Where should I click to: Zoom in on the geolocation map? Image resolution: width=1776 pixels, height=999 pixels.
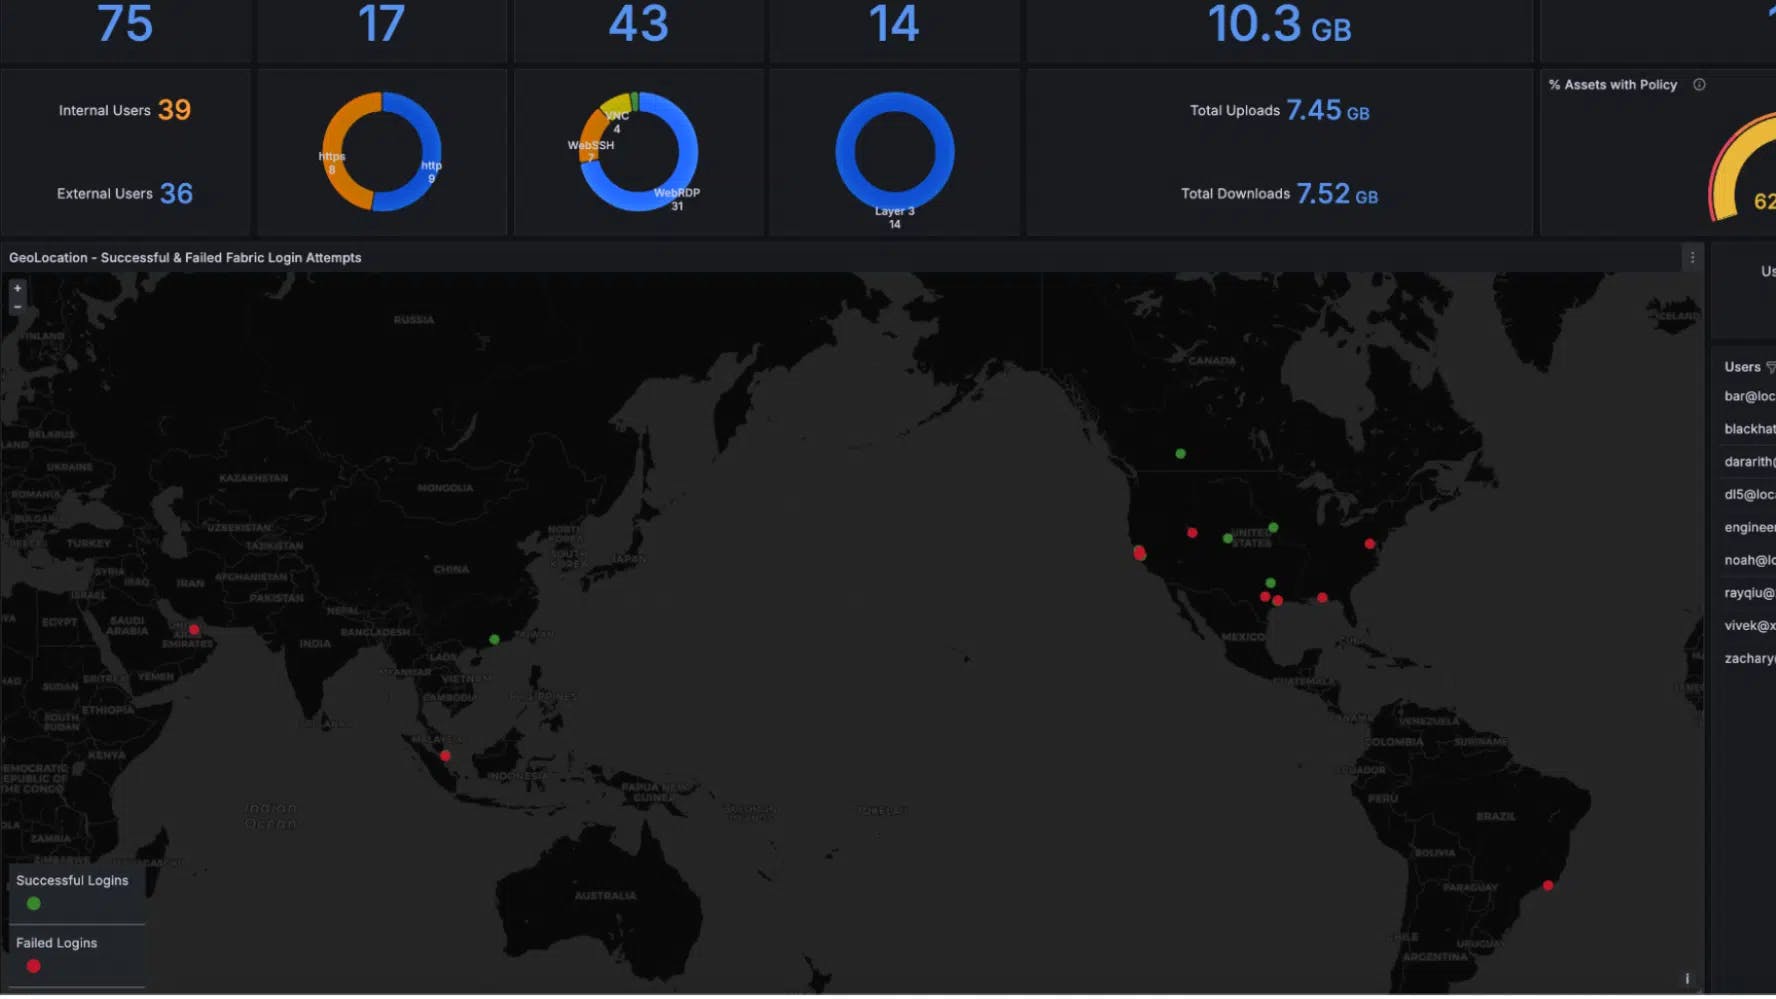[x=17, y=288]
